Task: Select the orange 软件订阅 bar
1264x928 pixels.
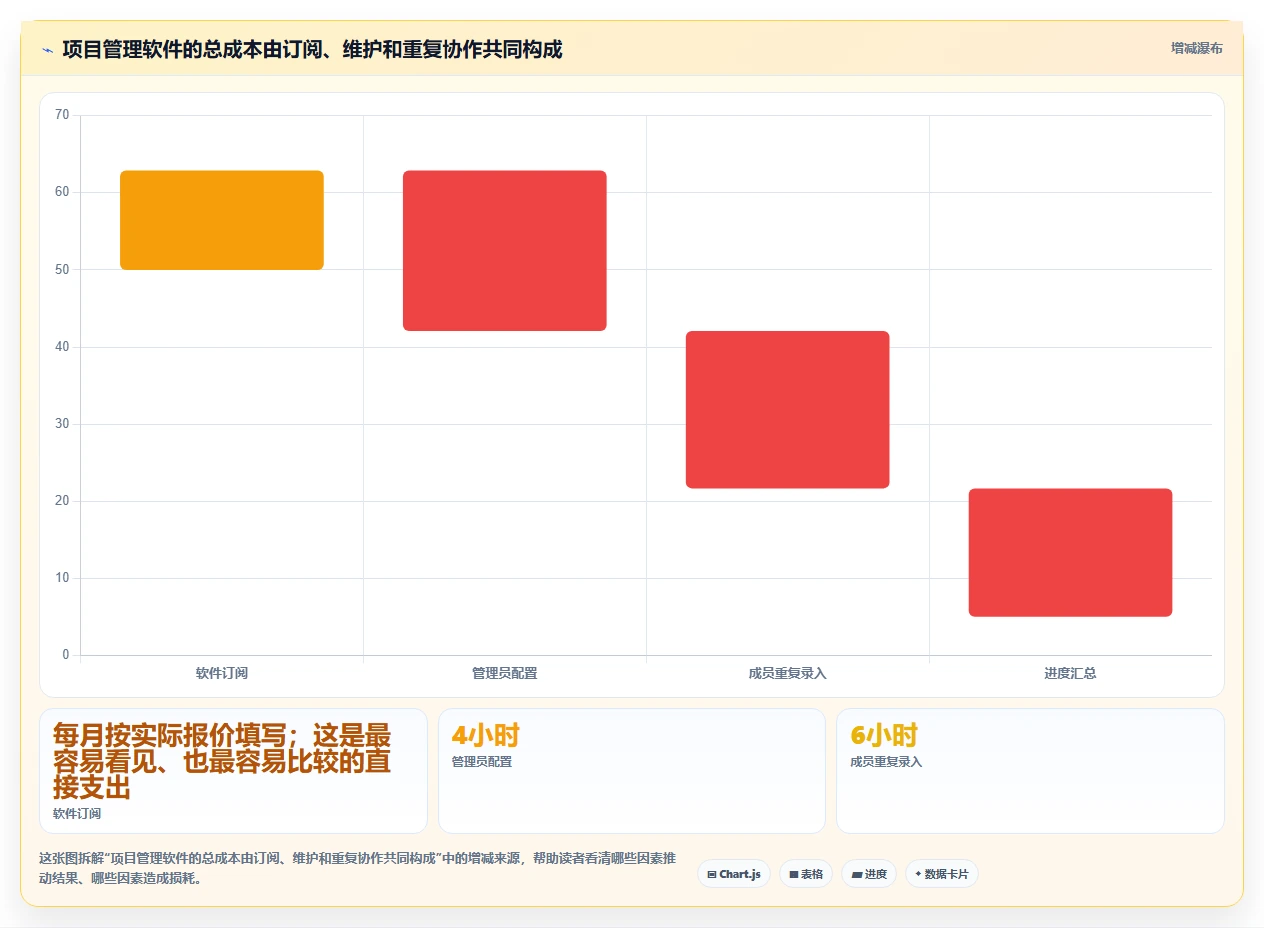Action: (222, 220)
